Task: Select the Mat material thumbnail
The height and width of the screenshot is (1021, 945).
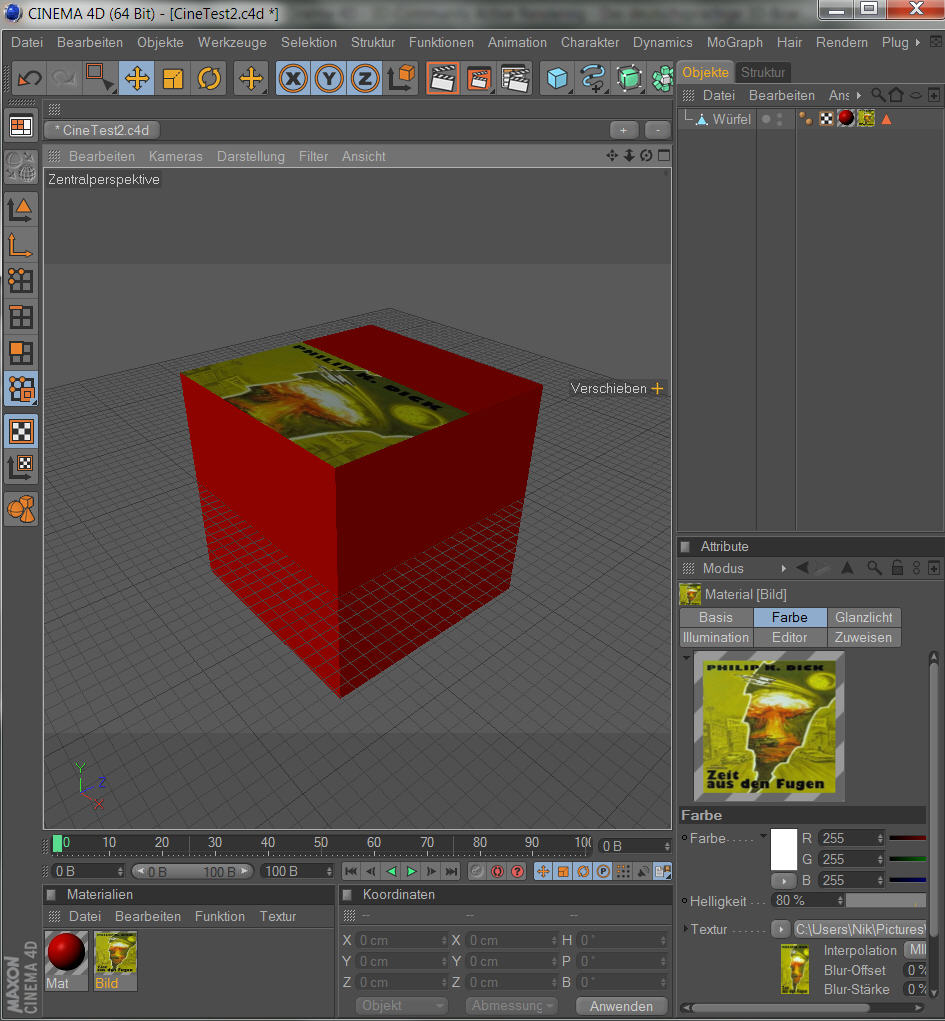Action: pos(66,960)
